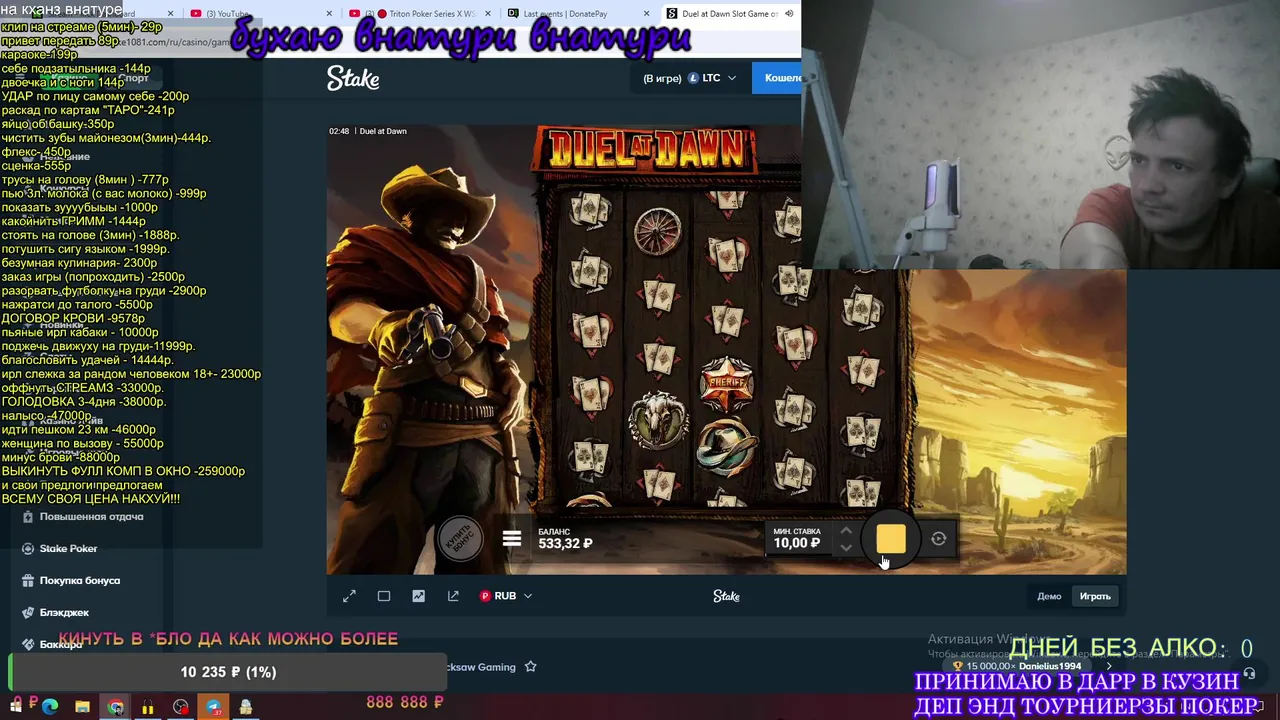Click the balance value 533,32 ₽
Viewport: 1280px width, 720px height.
coord(565,544)
